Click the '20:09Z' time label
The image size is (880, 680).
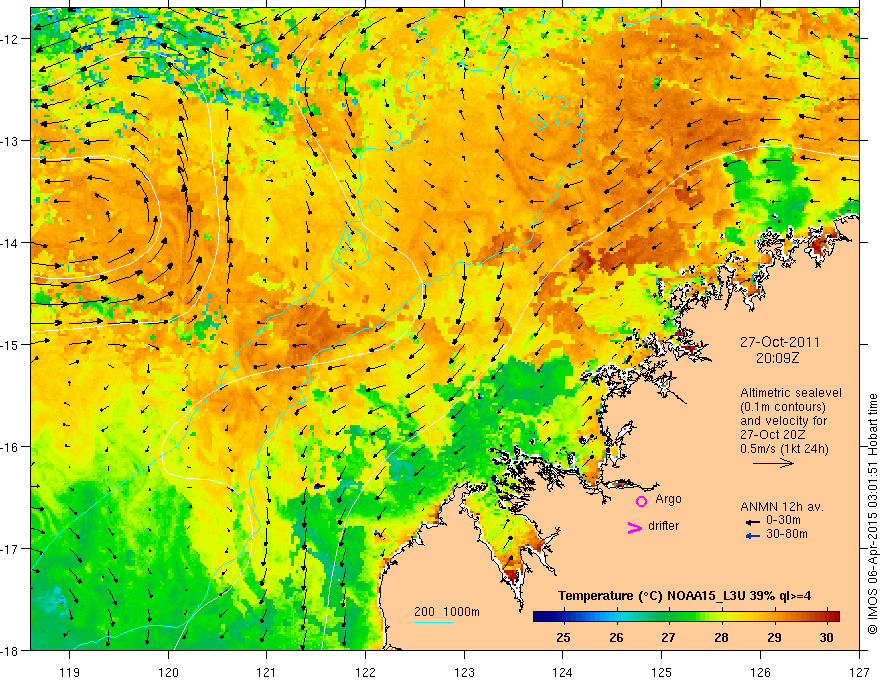tap(777, 358)
